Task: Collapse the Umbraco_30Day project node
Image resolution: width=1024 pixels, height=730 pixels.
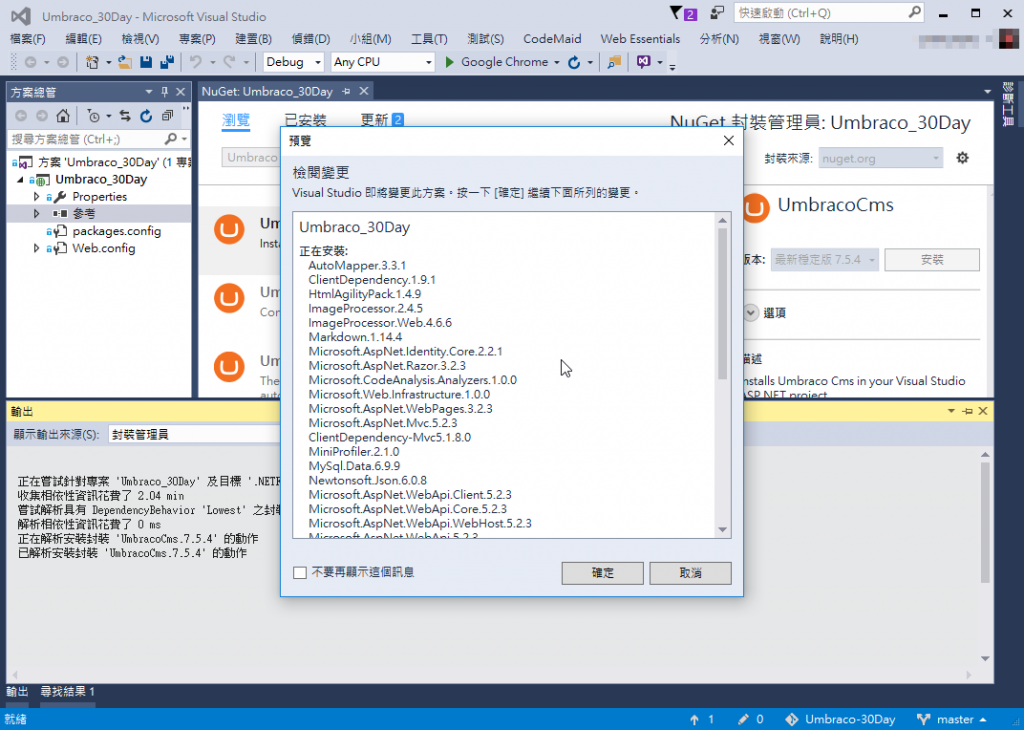Action: pos(20,179)
